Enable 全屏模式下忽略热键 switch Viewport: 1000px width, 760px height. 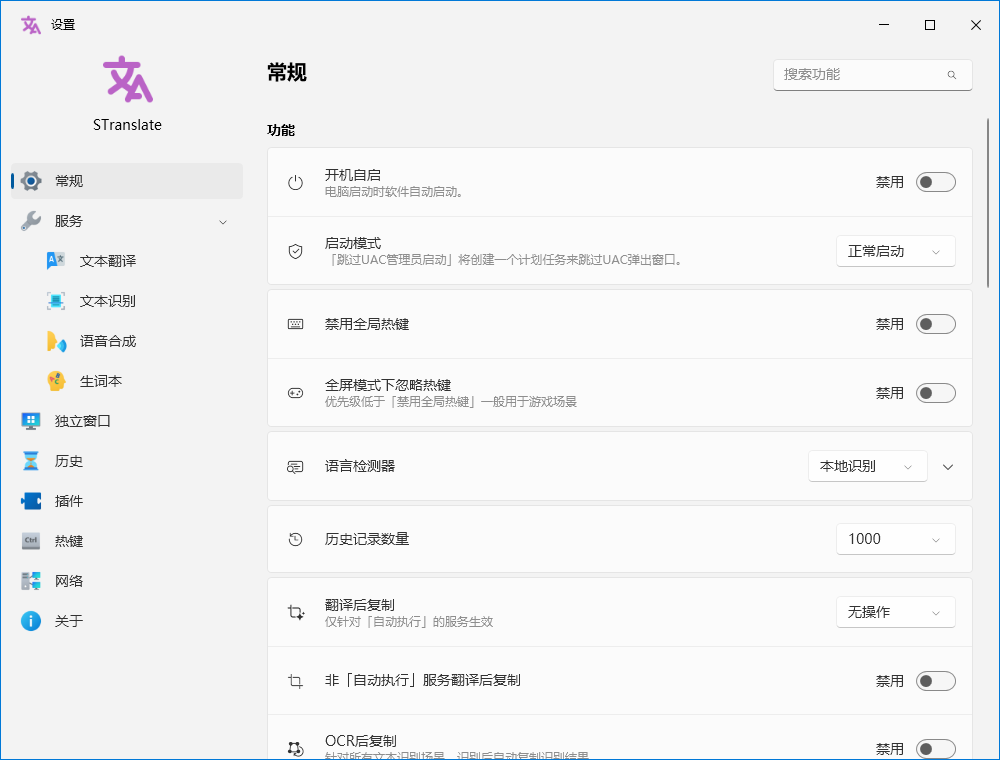(x=935, y=393)
